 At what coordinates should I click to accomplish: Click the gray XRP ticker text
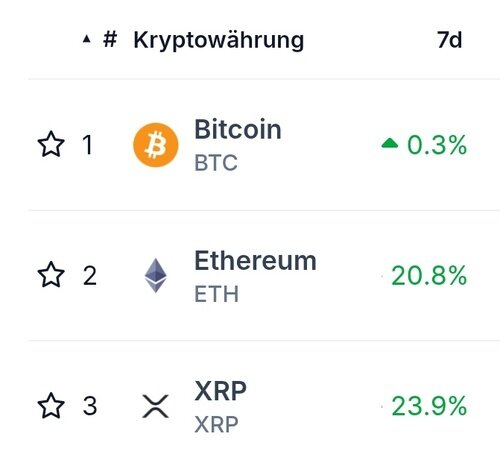point(216,425)
